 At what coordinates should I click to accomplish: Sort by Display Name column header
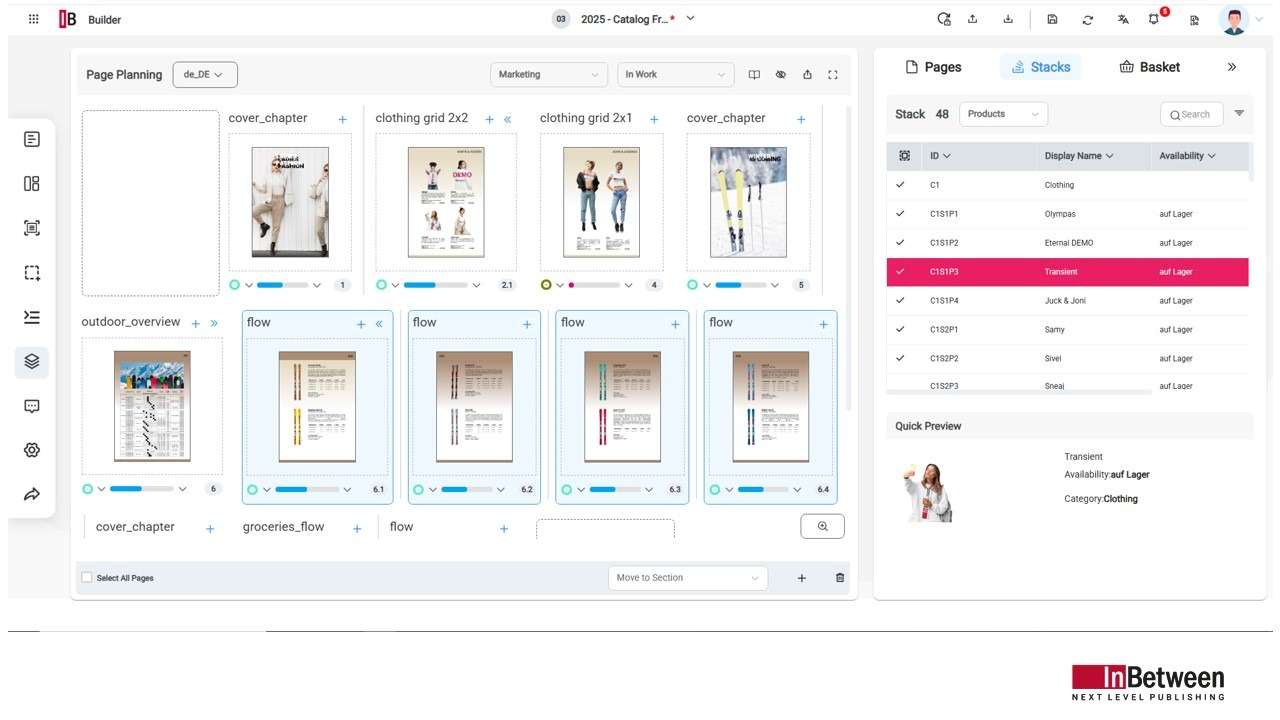[1079, 156]
